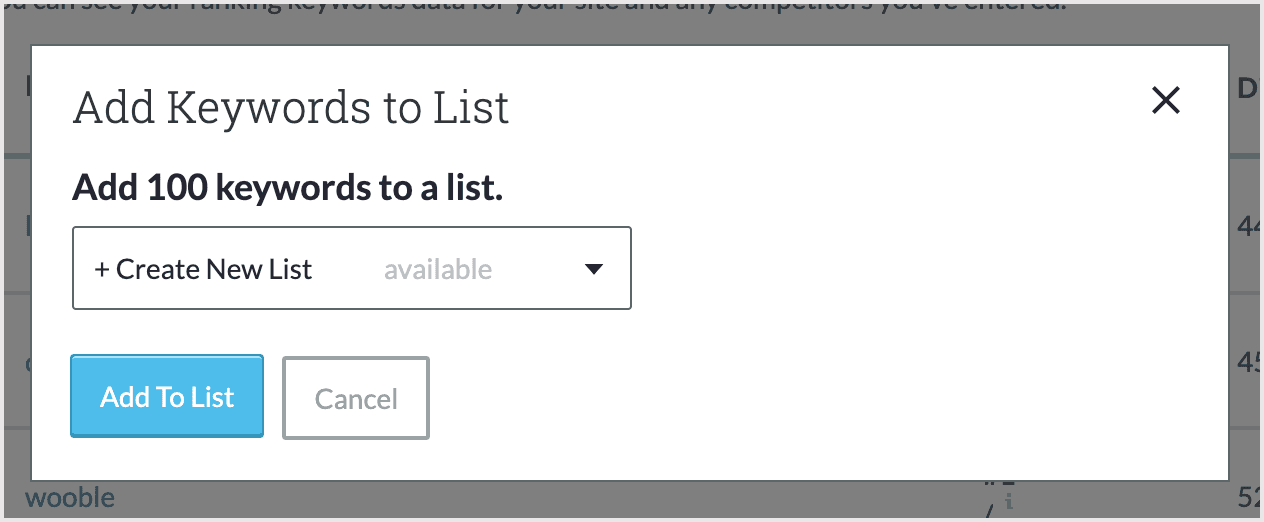Click the 52 value in the wooble row

1248,497
